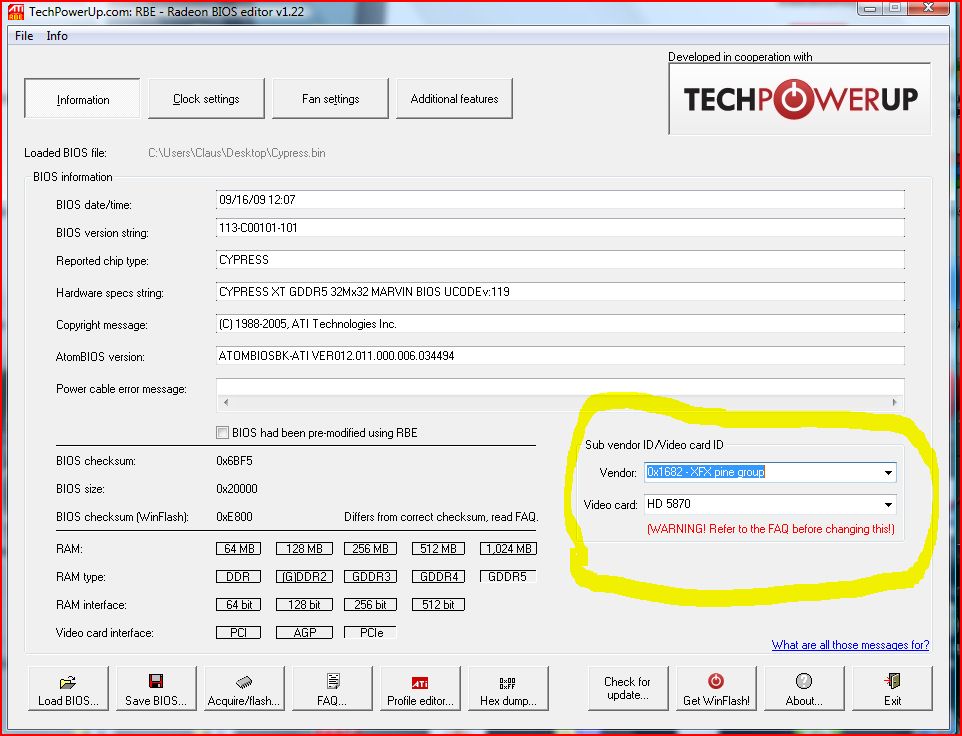Click the BIOS version string field
The image size is (962, 736).
click(x=560, y=228)
